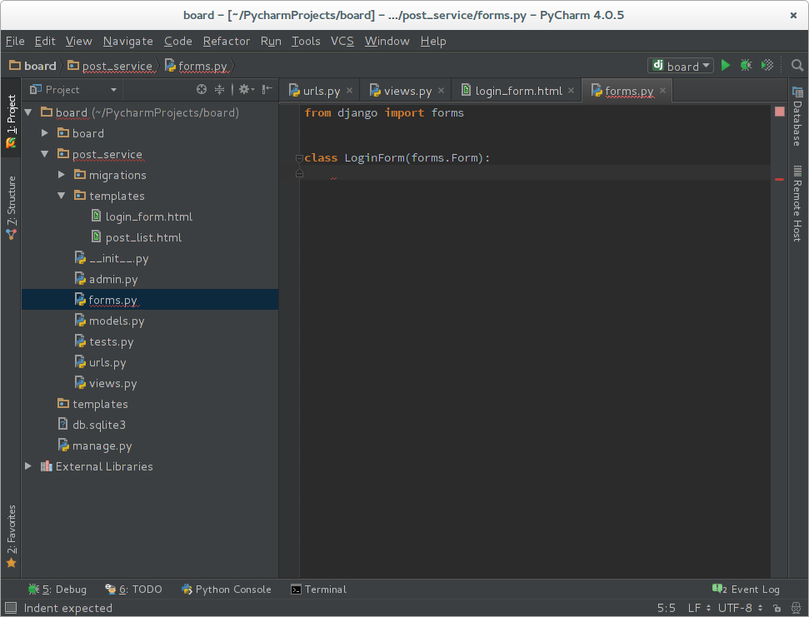
Task: Click cursor position 5:5 indicator
Action: coord(666,608)
